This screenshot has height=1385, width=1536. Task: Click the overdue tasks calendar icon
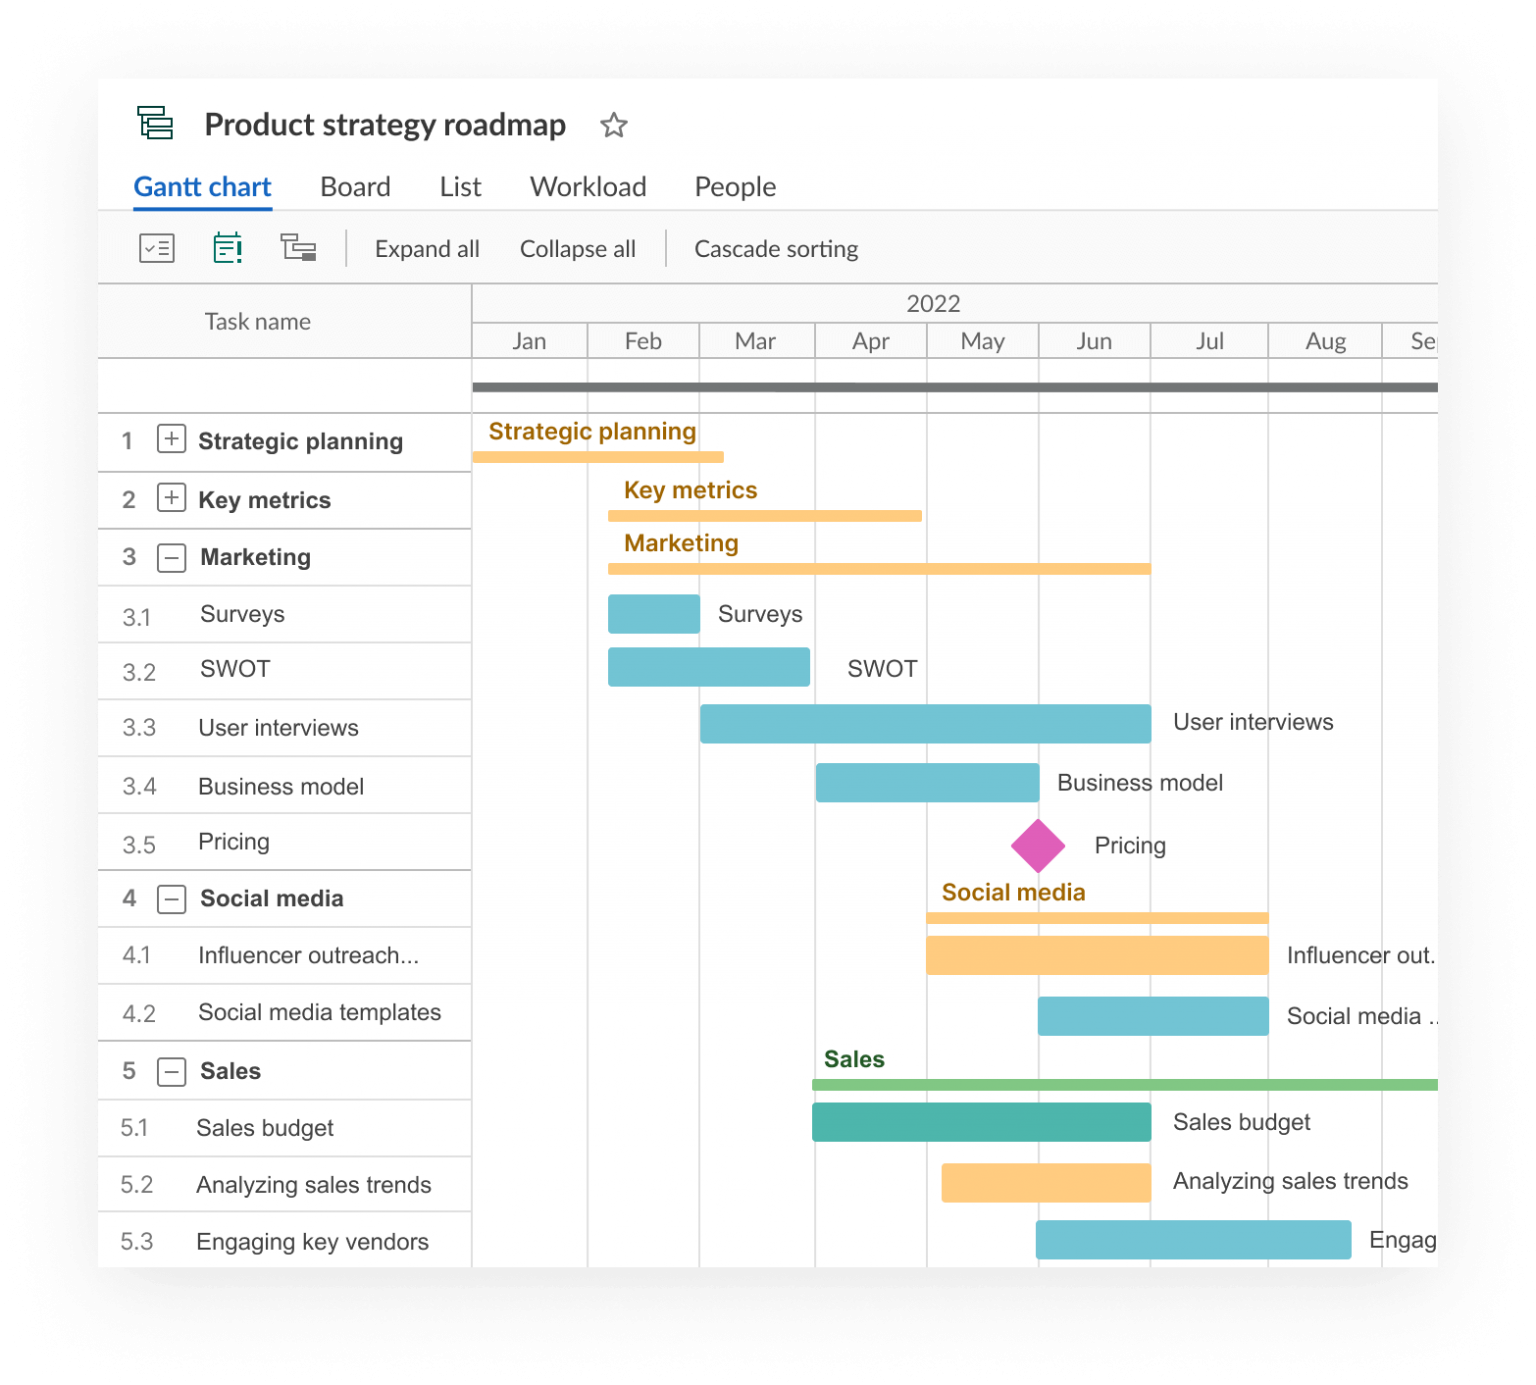pyautogui.click(x=227, y=247)
